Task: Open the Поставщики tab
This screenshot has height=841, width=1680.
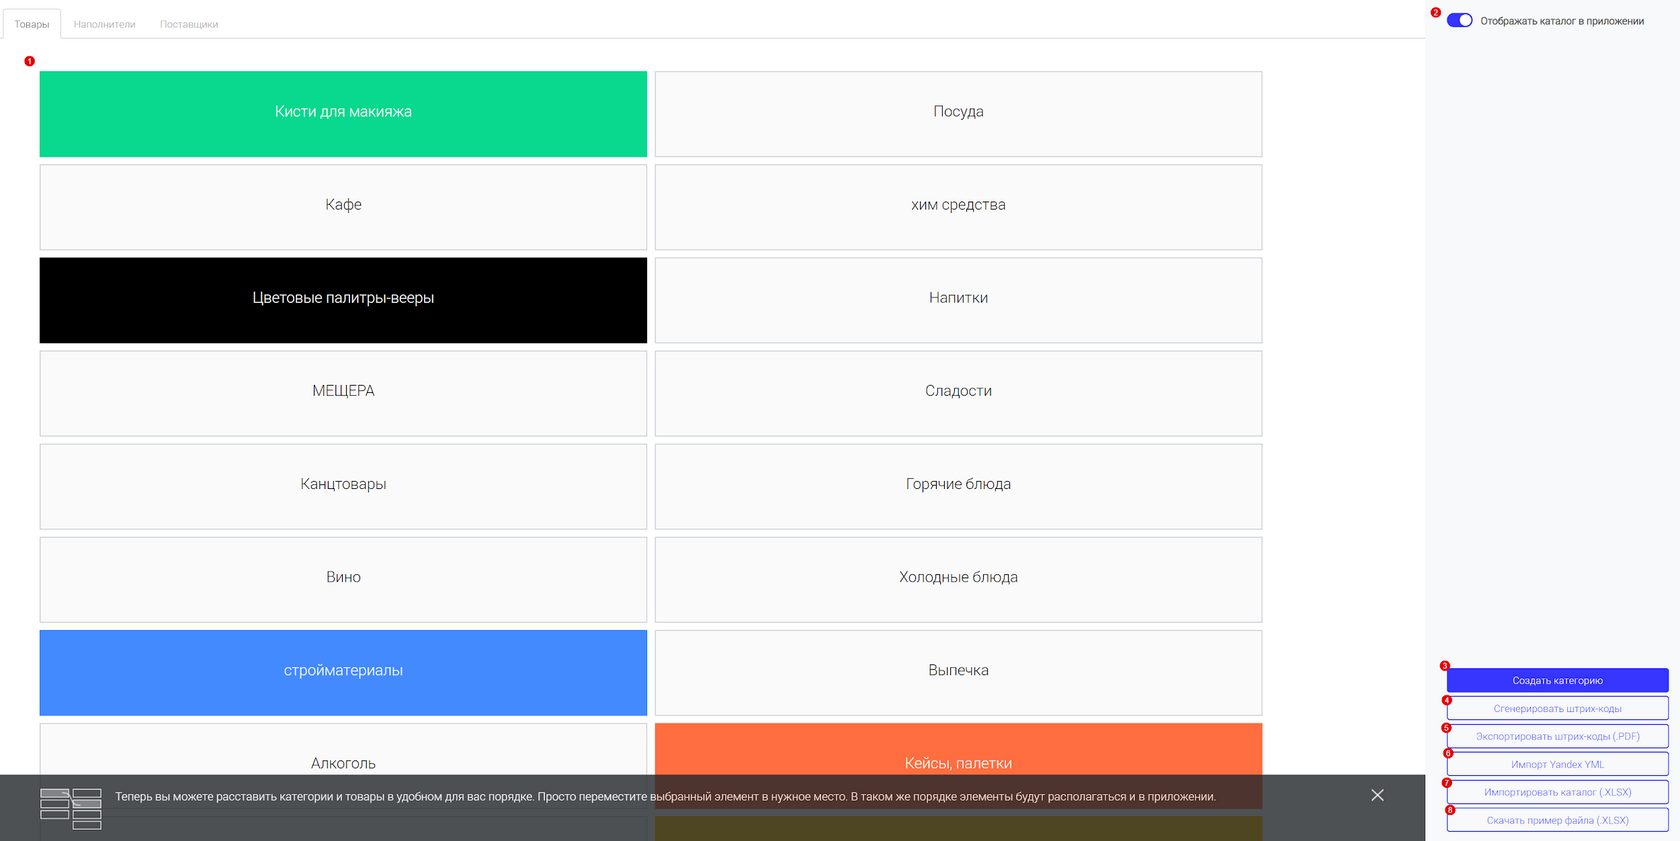Action: coord(189,24)
